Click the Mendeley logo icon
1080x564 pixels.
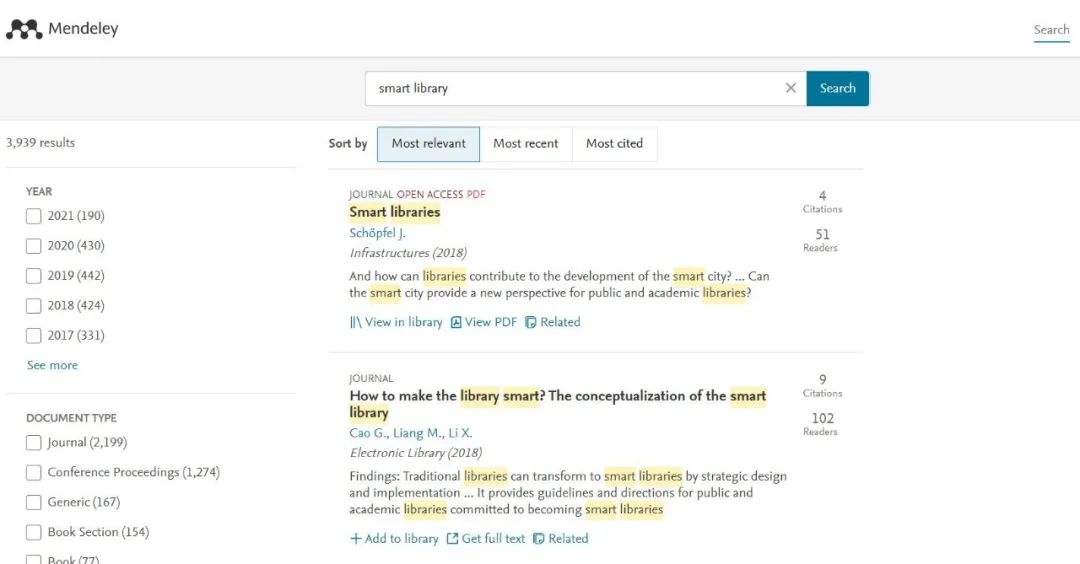coord(24,29)
